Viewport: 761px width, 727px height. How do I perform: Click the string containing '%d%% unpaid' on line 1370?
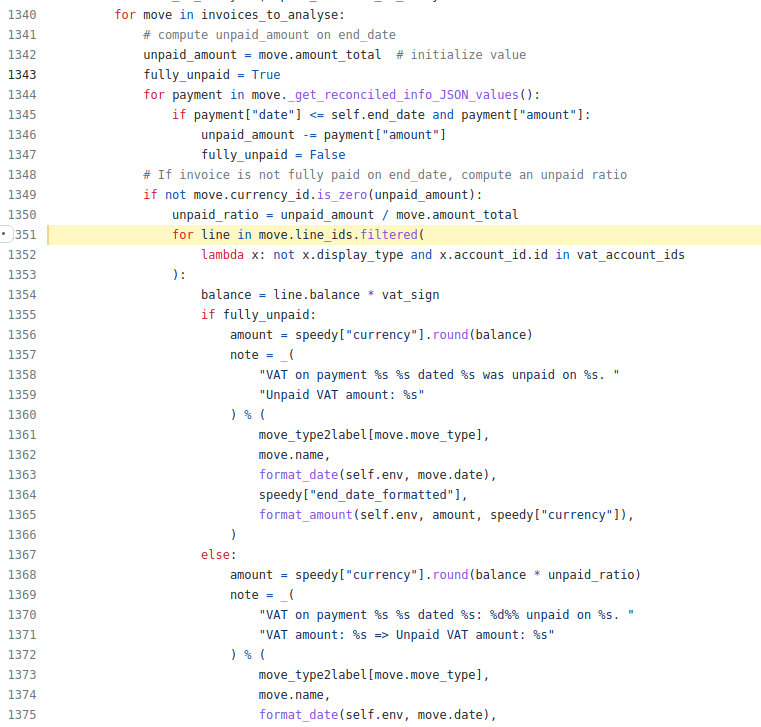tap(446, 615)
